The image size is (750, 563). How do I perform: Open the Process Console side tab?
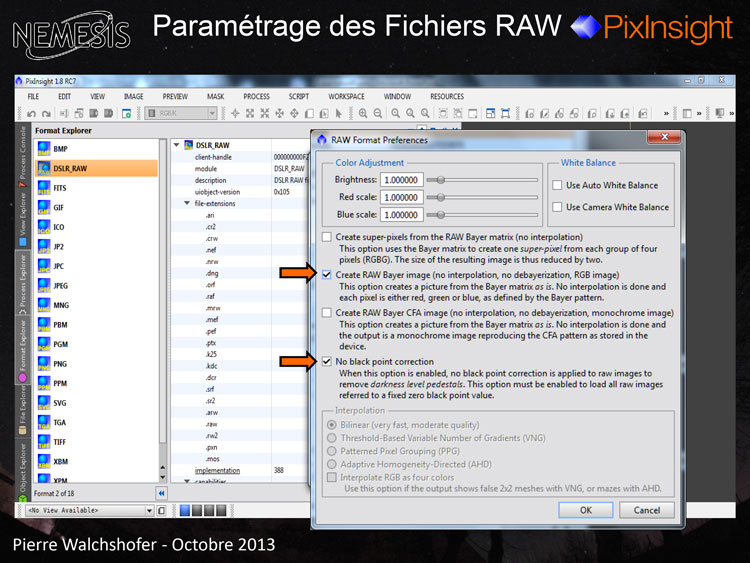(22, 154)
